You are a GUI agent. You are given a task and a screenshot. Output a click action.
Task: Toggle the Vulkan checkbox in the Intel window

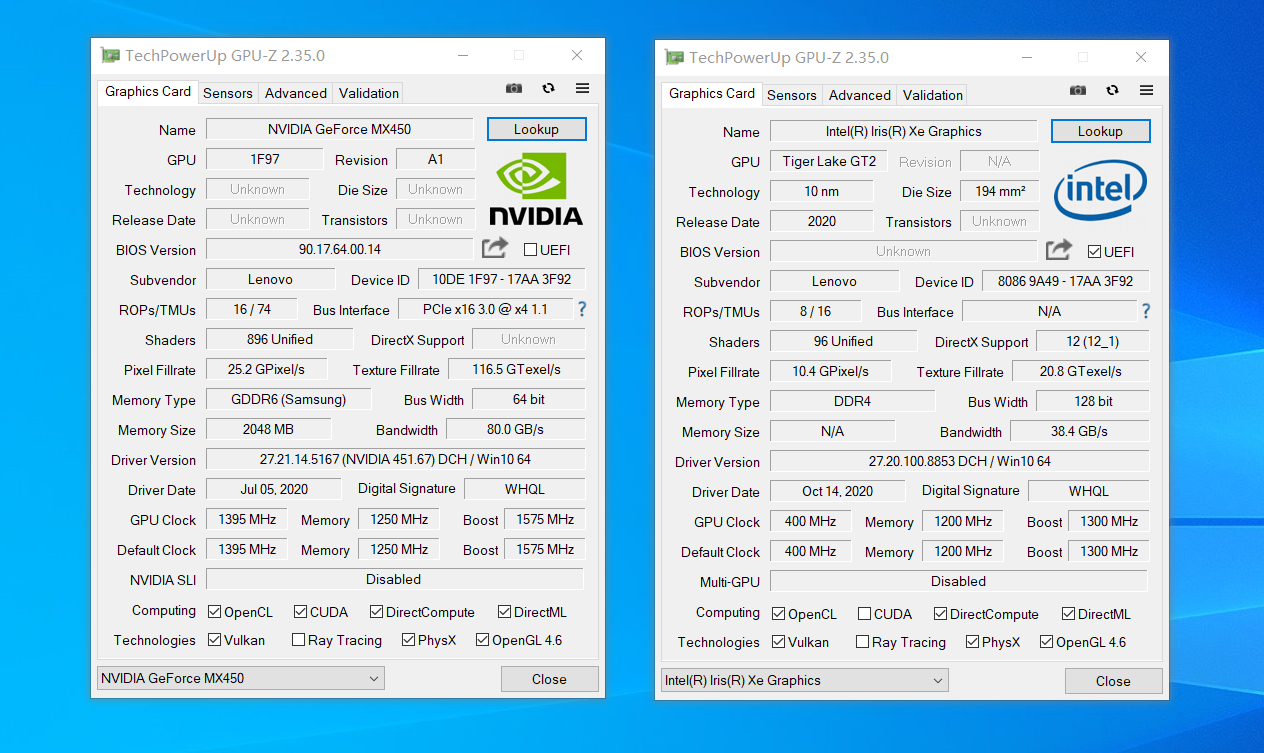[x=778, y=642]
